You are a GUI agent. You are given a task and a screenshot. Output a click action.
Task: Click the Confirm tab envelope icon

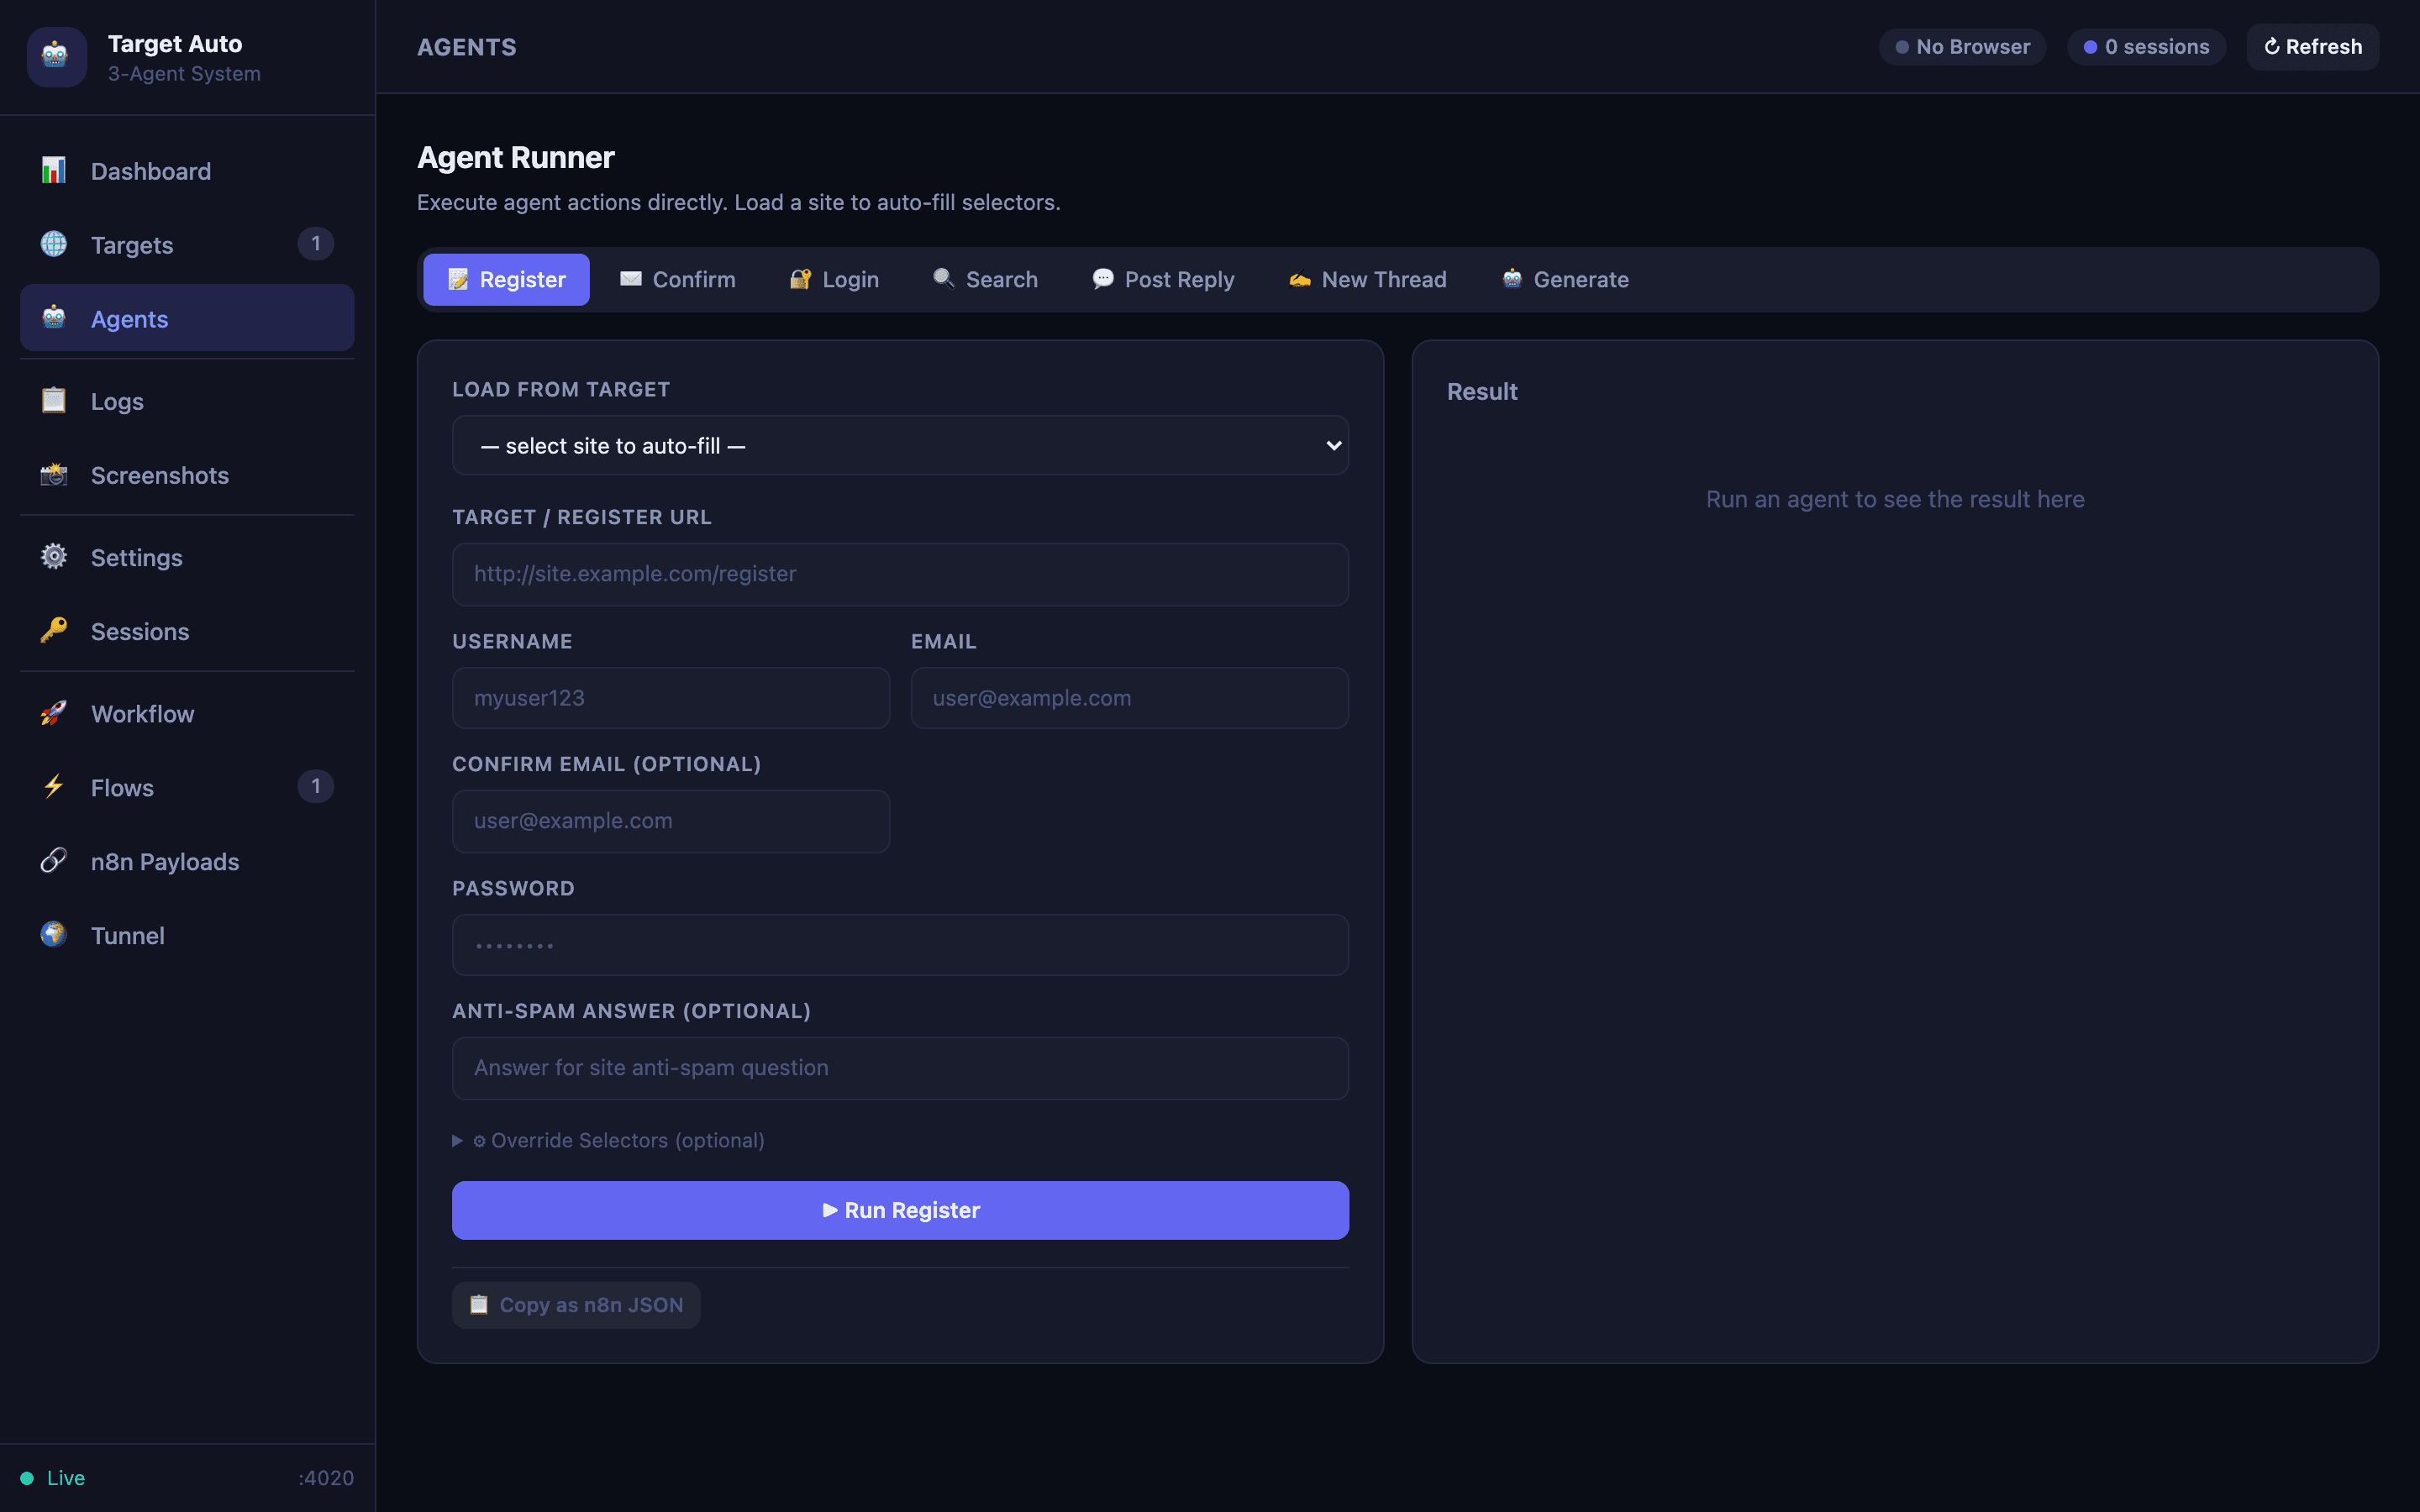[x=631, y=279]
